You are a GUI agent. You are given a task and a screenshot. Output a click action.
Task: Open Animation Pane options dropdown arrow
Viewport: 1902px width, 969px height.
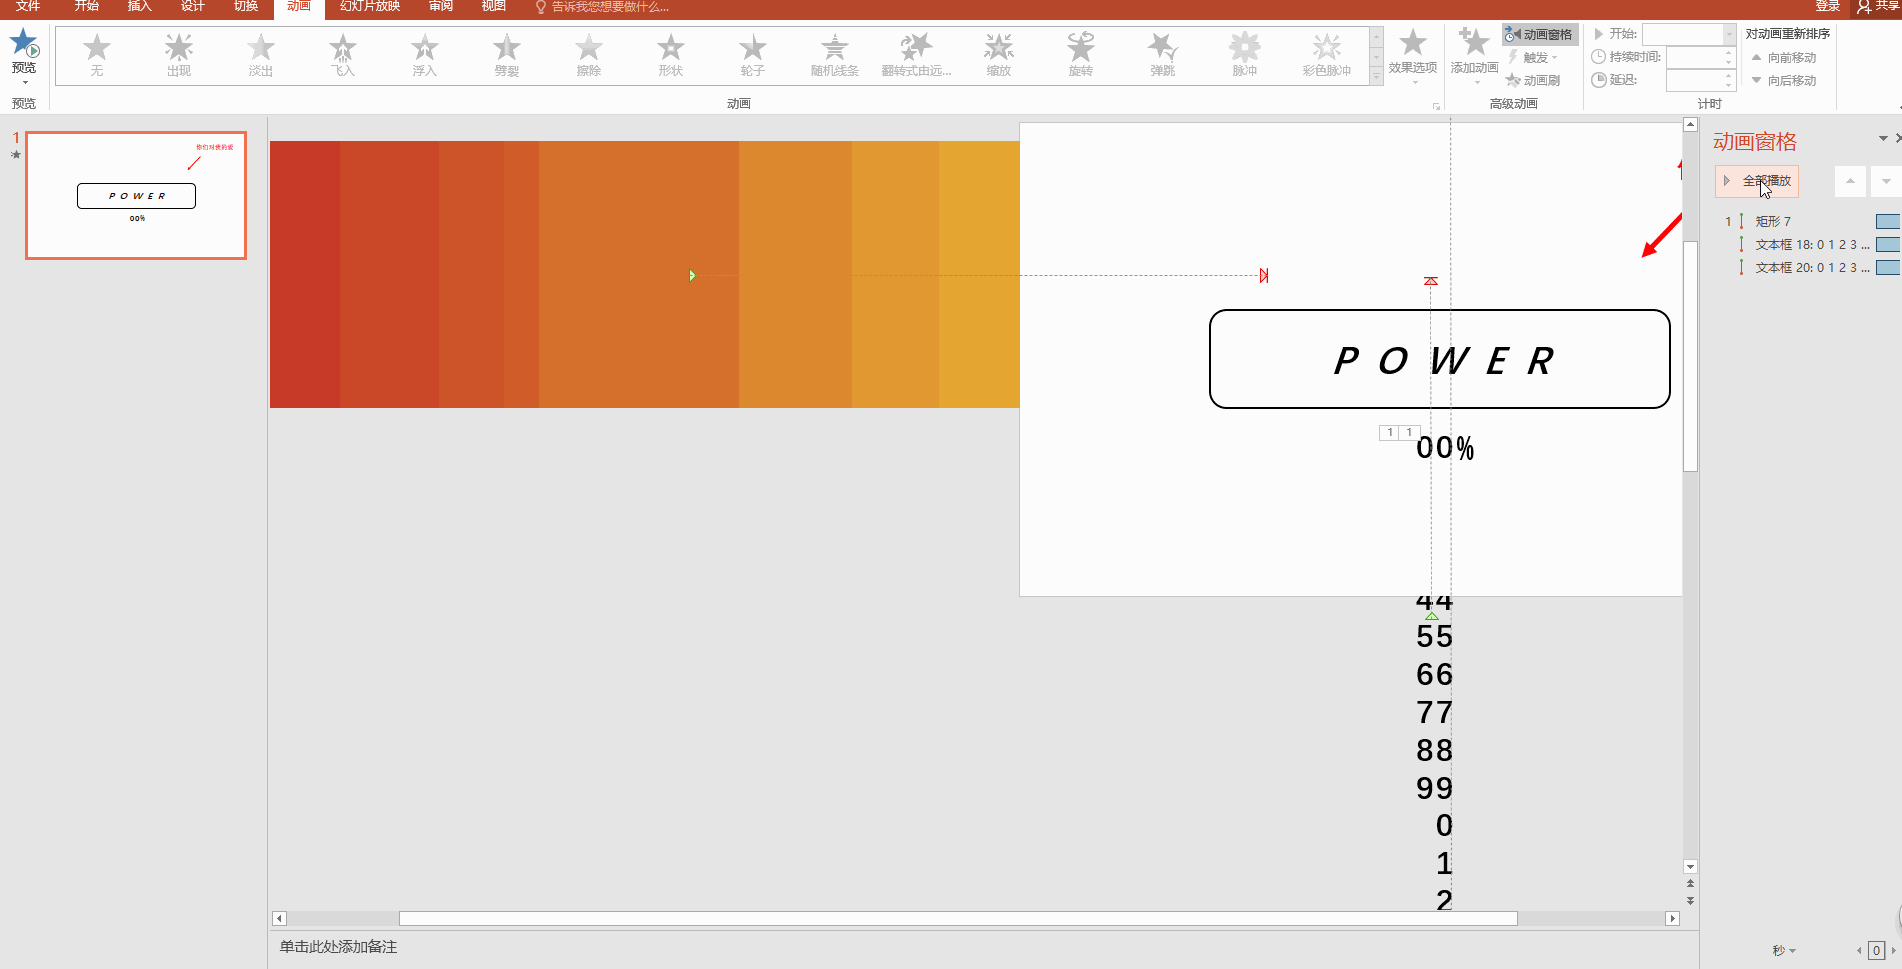1883,139
